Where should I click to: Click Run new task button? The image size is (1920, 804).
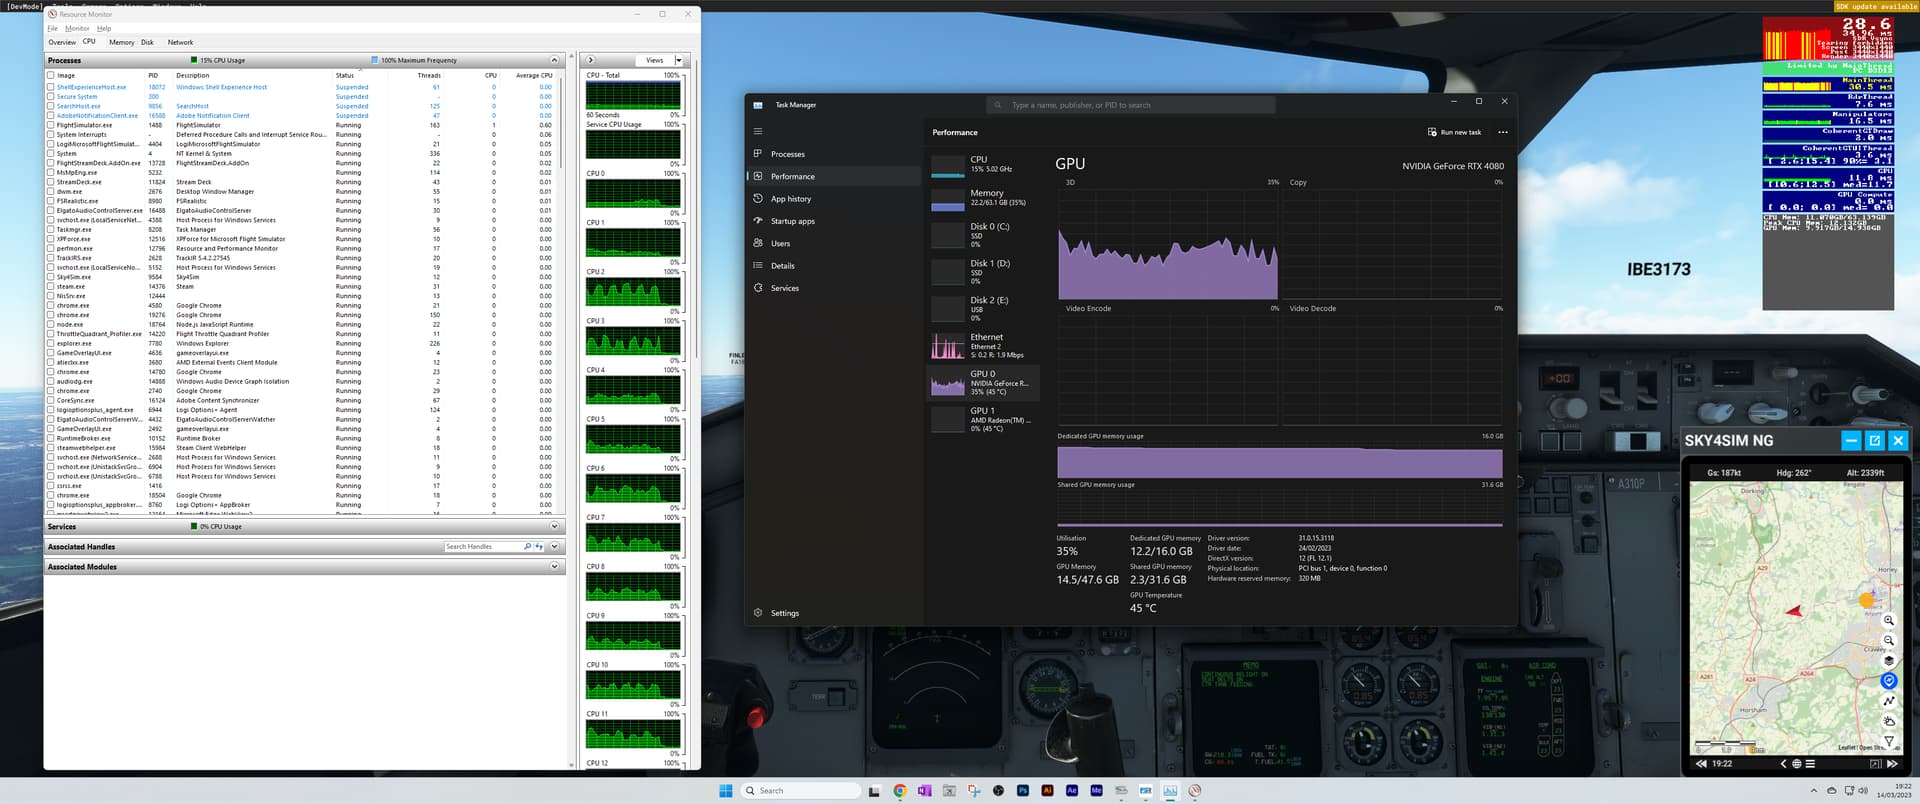coord(1454,132)
